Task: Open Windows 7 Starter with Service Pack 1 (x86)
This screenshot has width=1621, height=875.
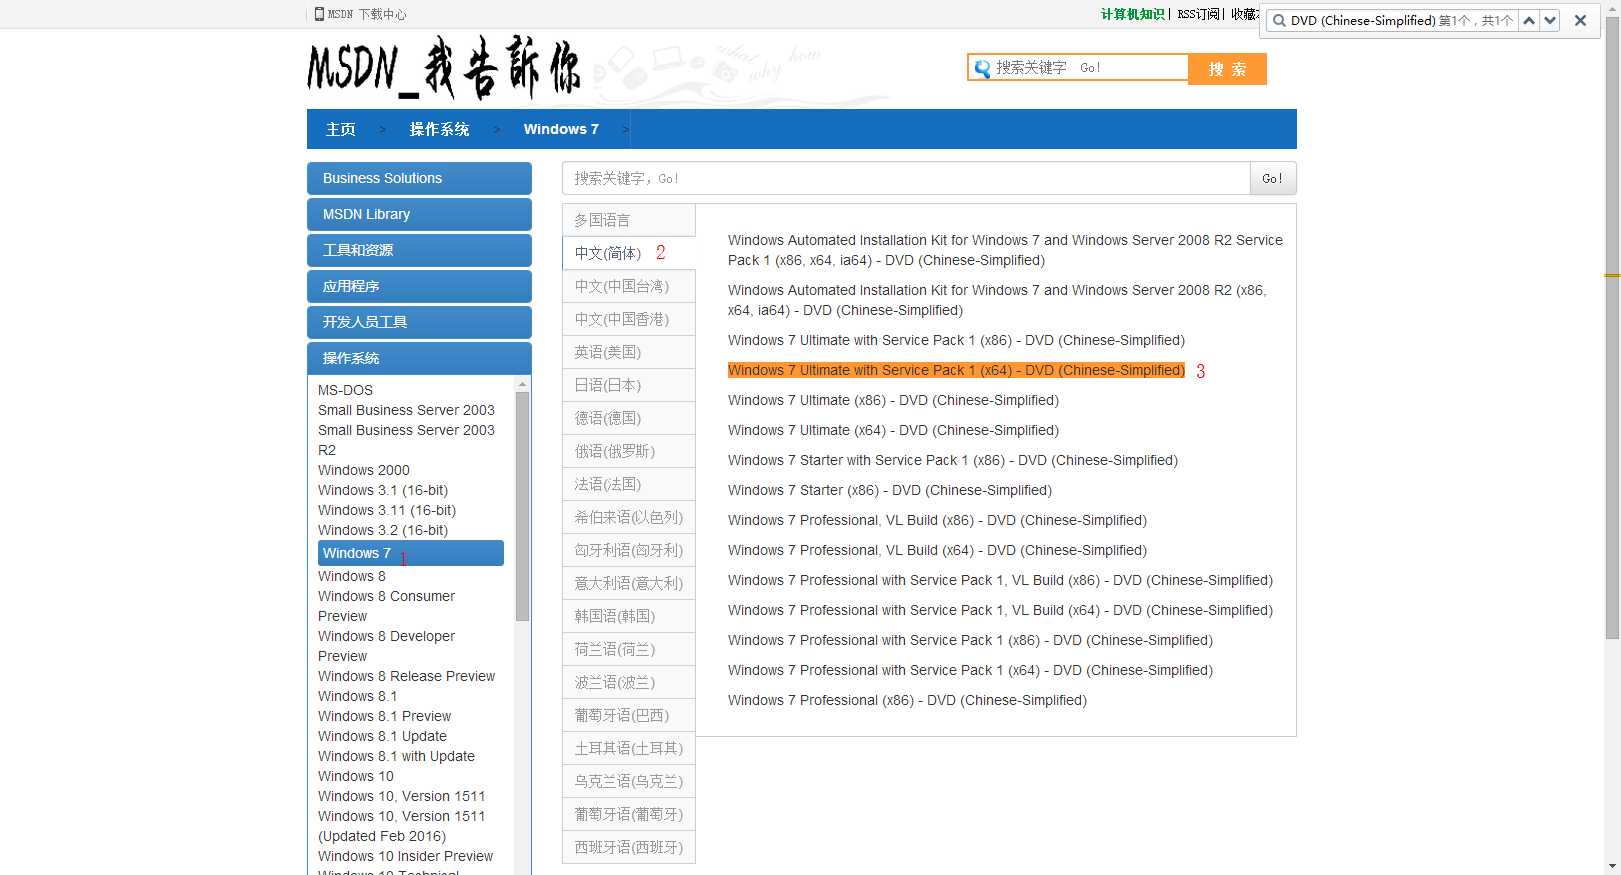Action: pyautogui.click(x=953, y=460)
